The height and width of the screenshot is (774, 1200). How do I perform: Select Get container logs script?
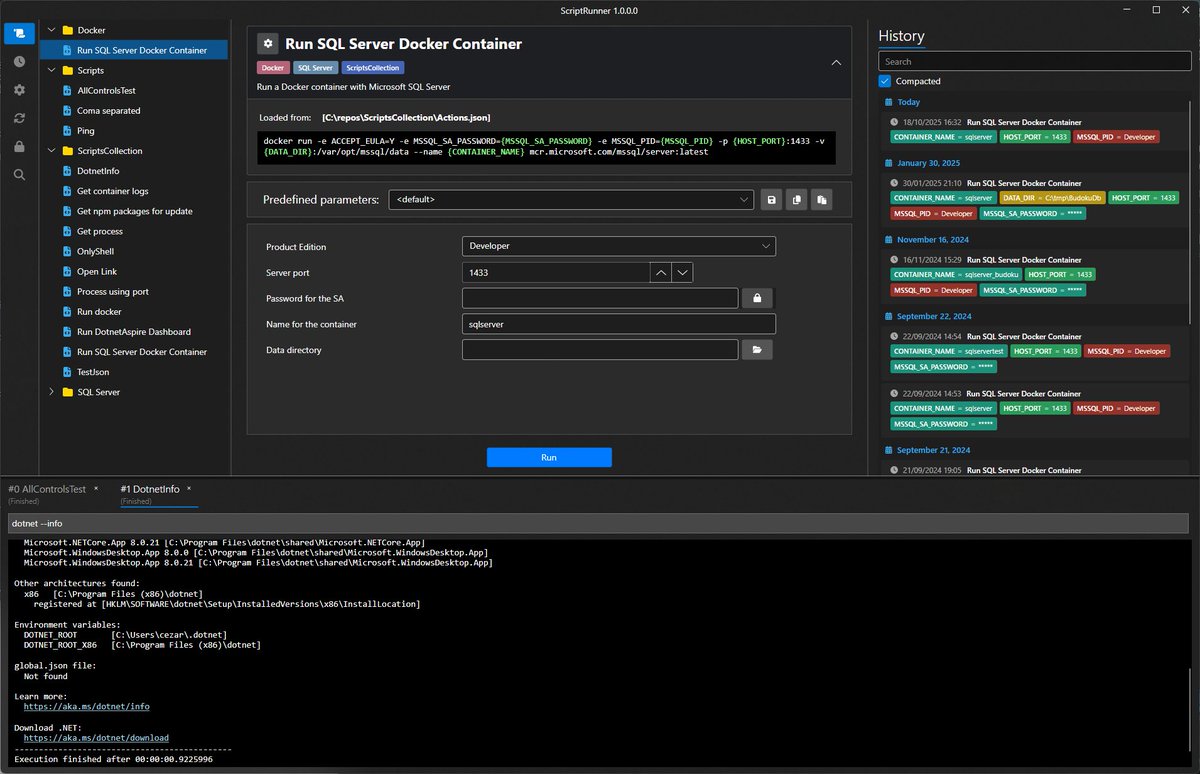point(112,191)
